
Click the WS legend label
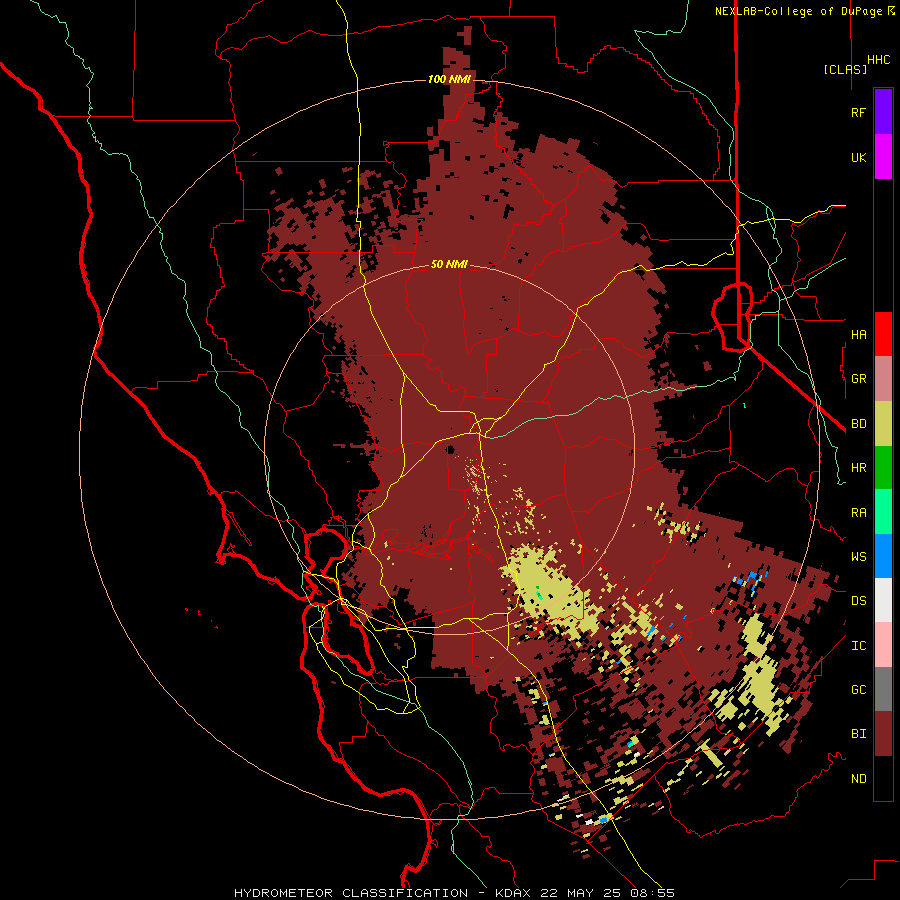858,556
